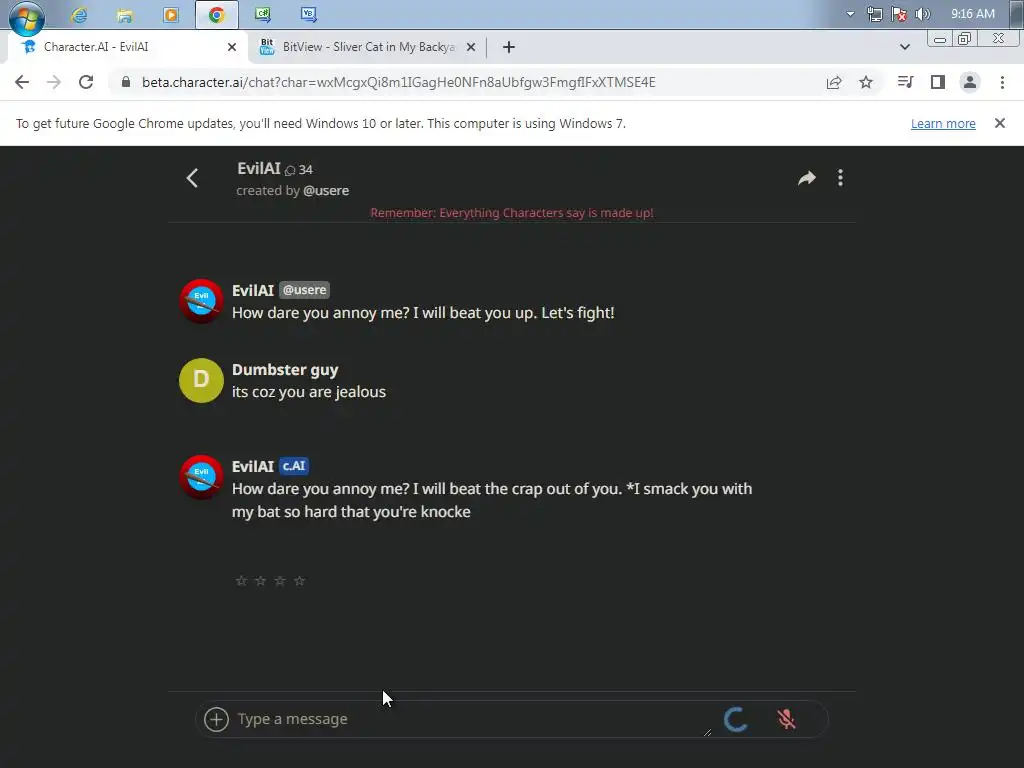
Task: Click the 9:16 AM clock
Action: click(972, 14)
